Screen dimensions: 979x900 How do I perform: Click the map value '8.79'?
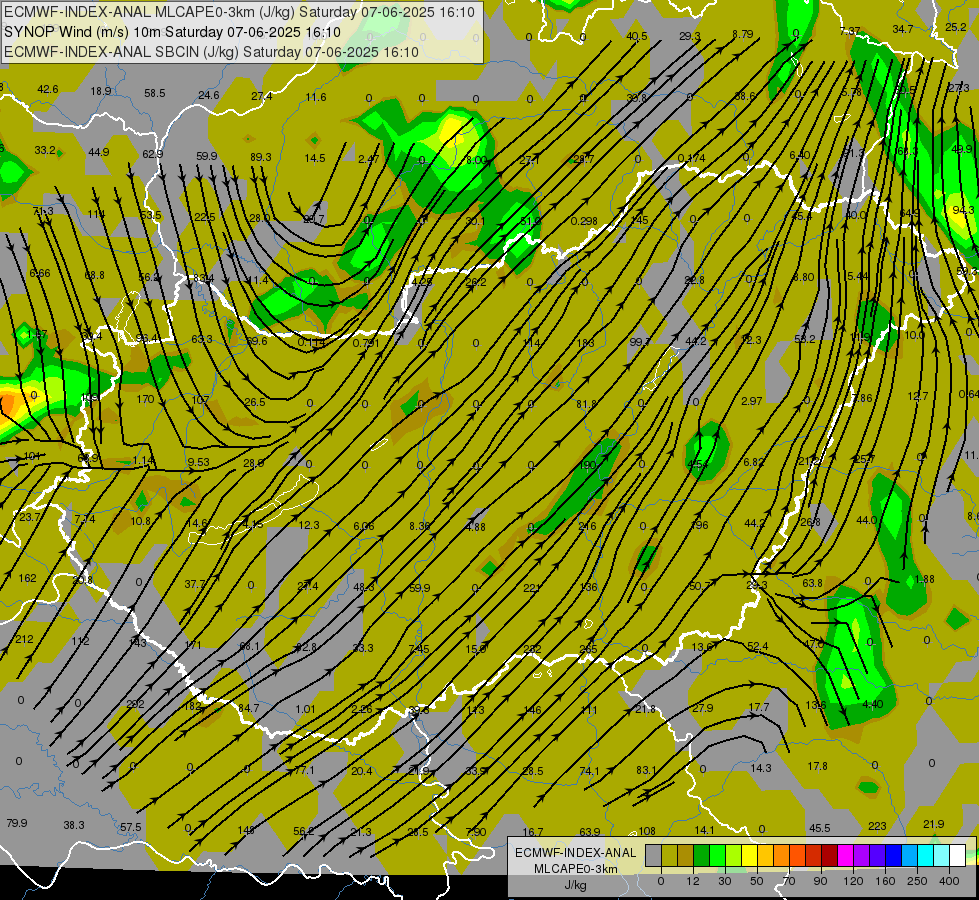[x=742, y=34]
